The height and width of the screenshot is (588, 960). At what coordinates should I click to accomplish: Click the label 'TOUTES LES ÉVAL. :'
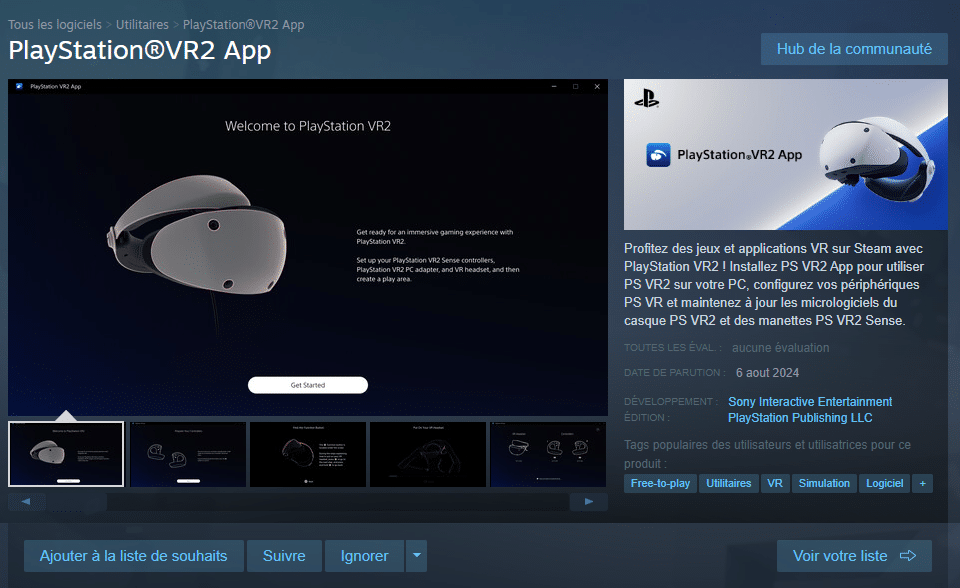coord(673,348)
